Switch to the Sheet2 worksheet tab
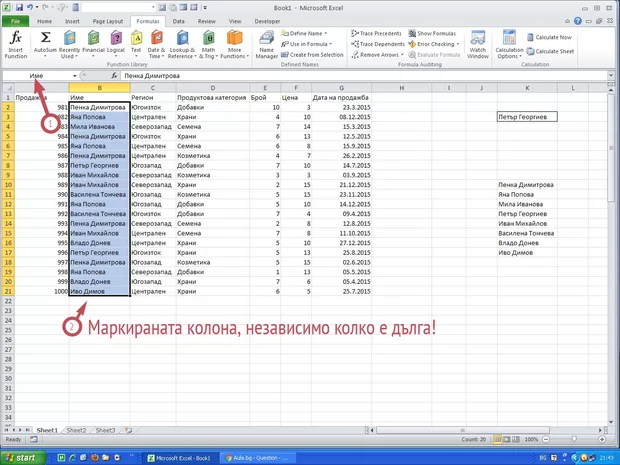 click(76, 430)
